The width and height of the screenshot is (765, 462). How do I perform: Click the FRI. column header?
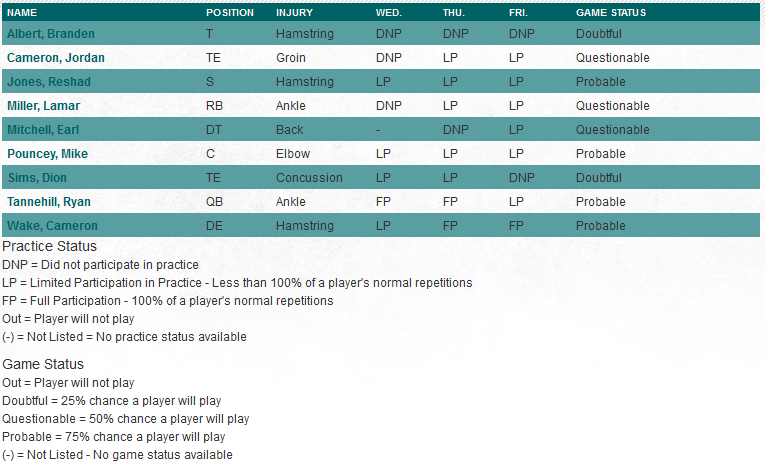pos(518,13)
